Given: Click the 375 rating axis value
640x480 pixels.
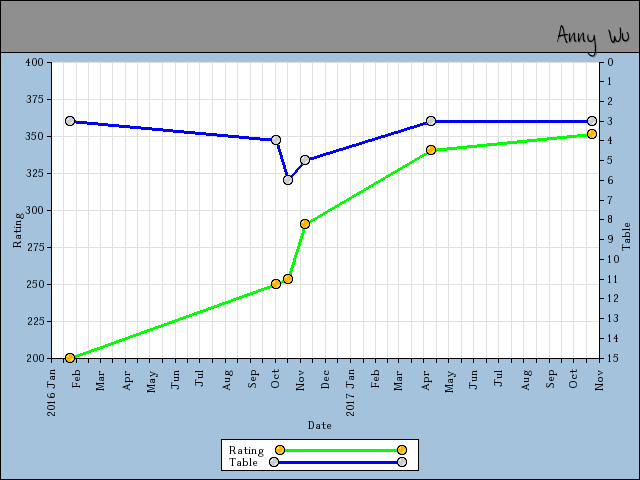Looking at the screenshot, I should [34, 99].
